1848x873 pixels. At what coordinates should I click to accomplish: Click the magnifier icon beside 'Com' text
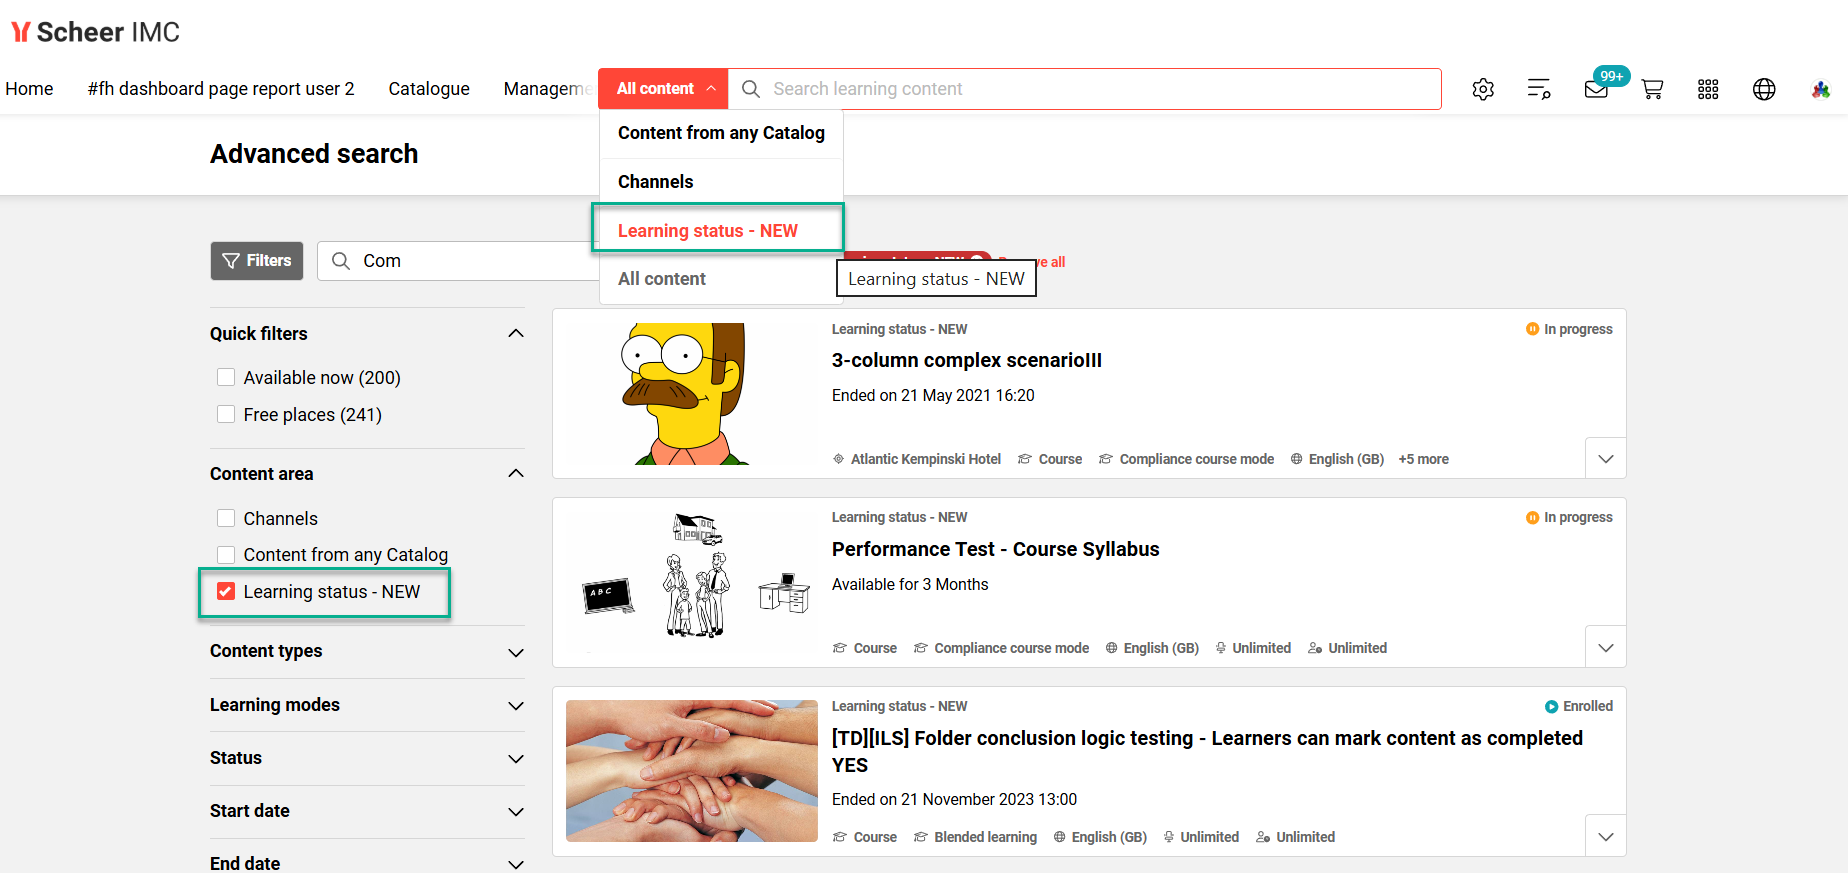[341, 261]
